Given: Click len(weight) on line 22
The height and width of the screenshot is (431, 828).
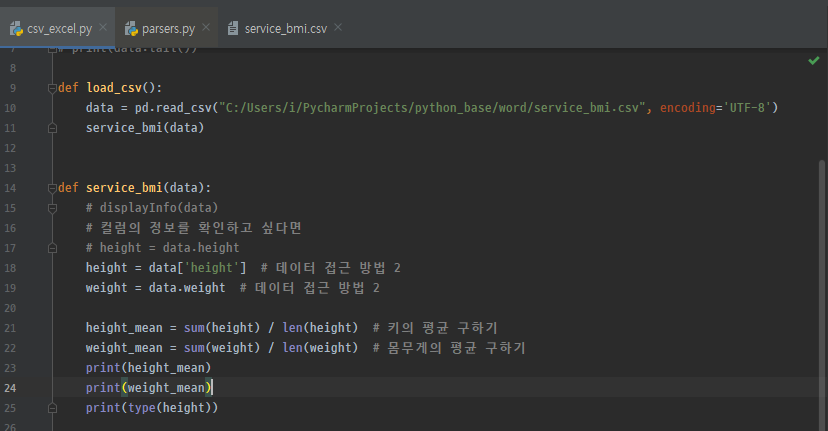Looking at the screenshot, I should (320, 348).
